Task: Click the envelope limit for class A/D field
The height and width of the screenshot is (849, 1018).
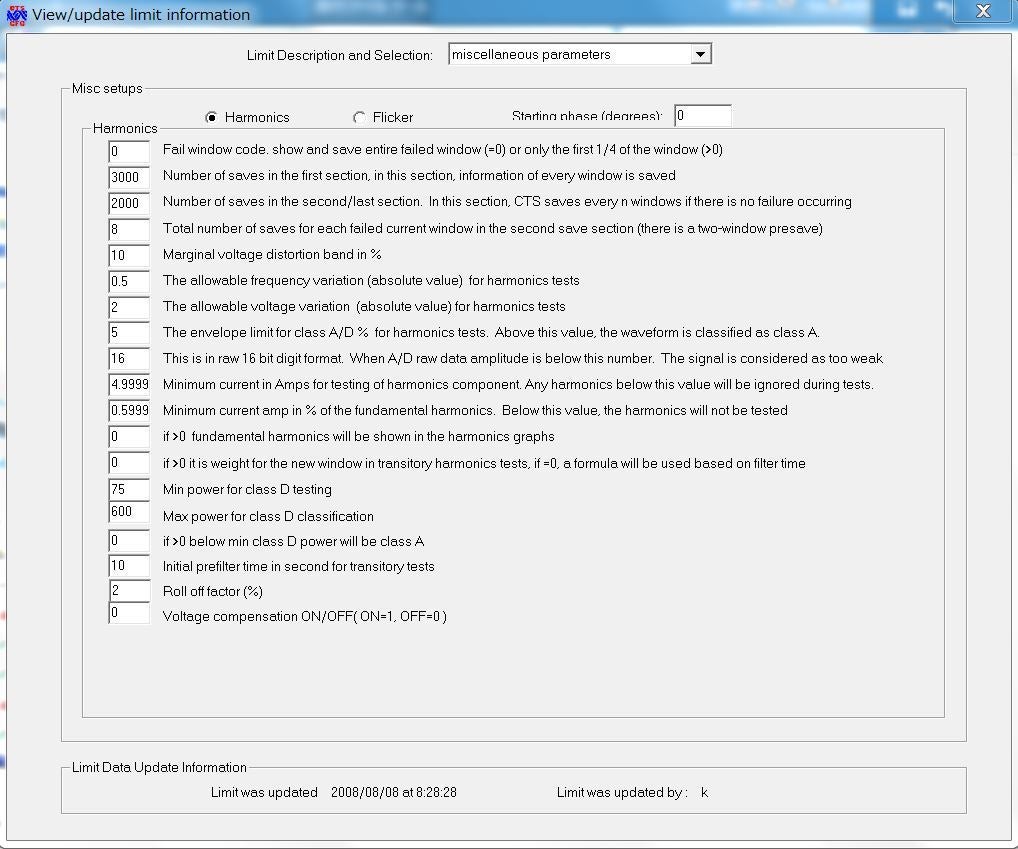Action: [129, 333]
